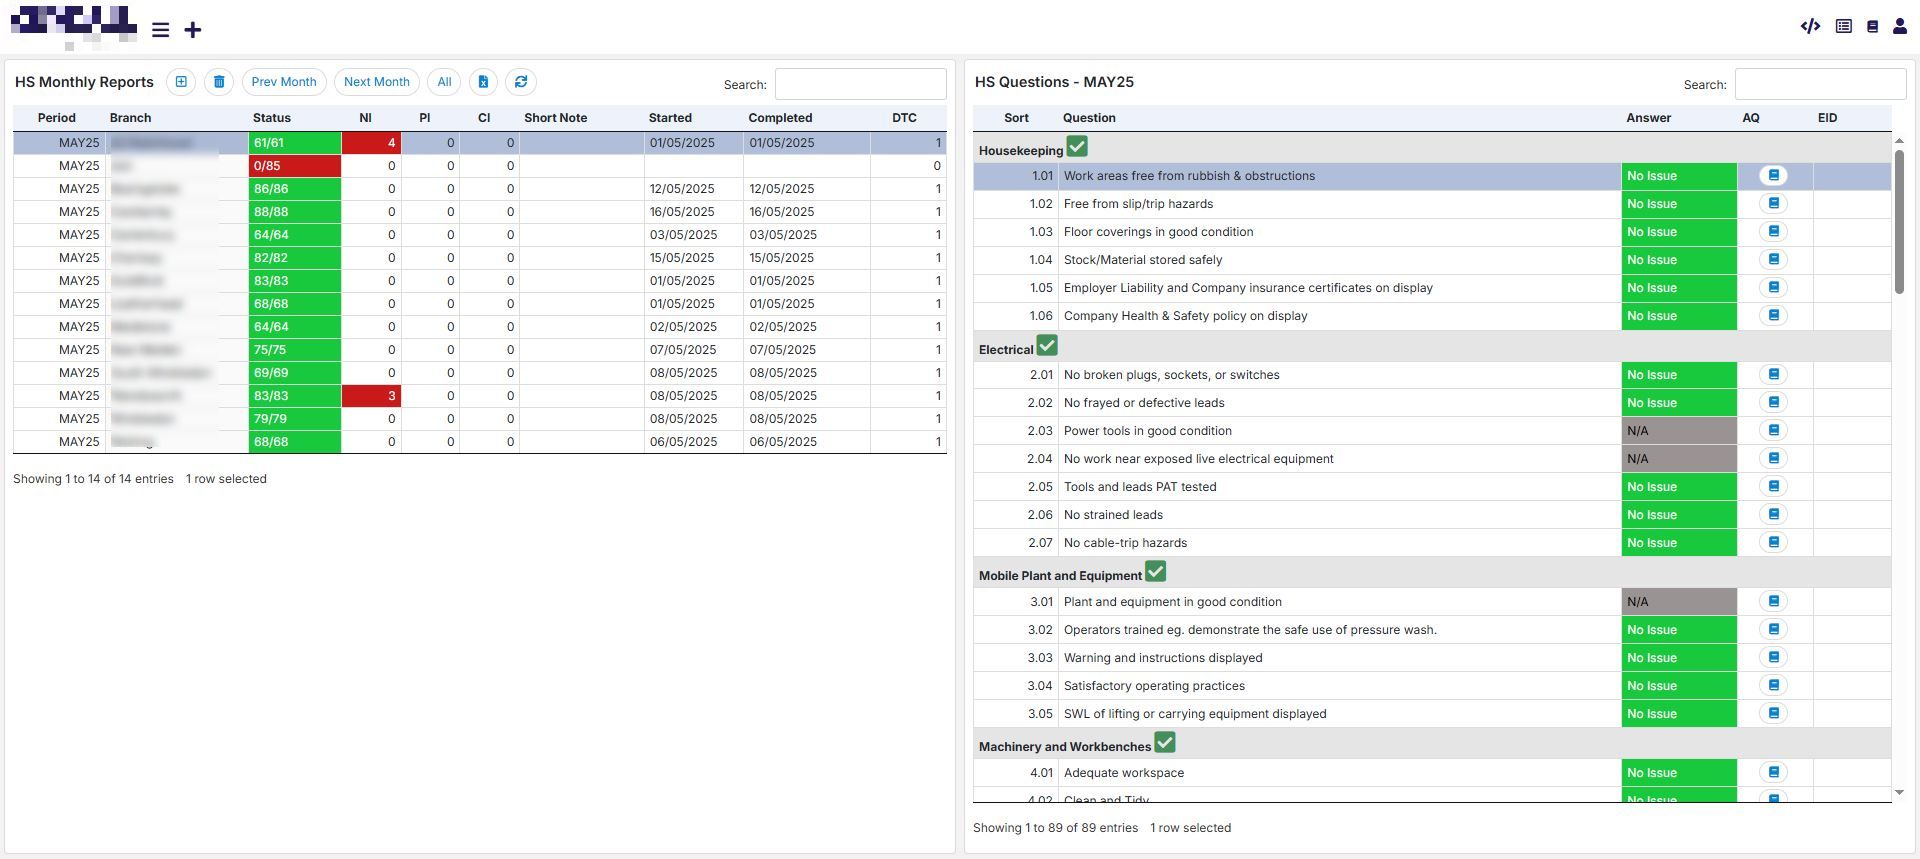1920x859 pixels.
Task: Click the book icon in header
Action: click(x=1872, y=27)
